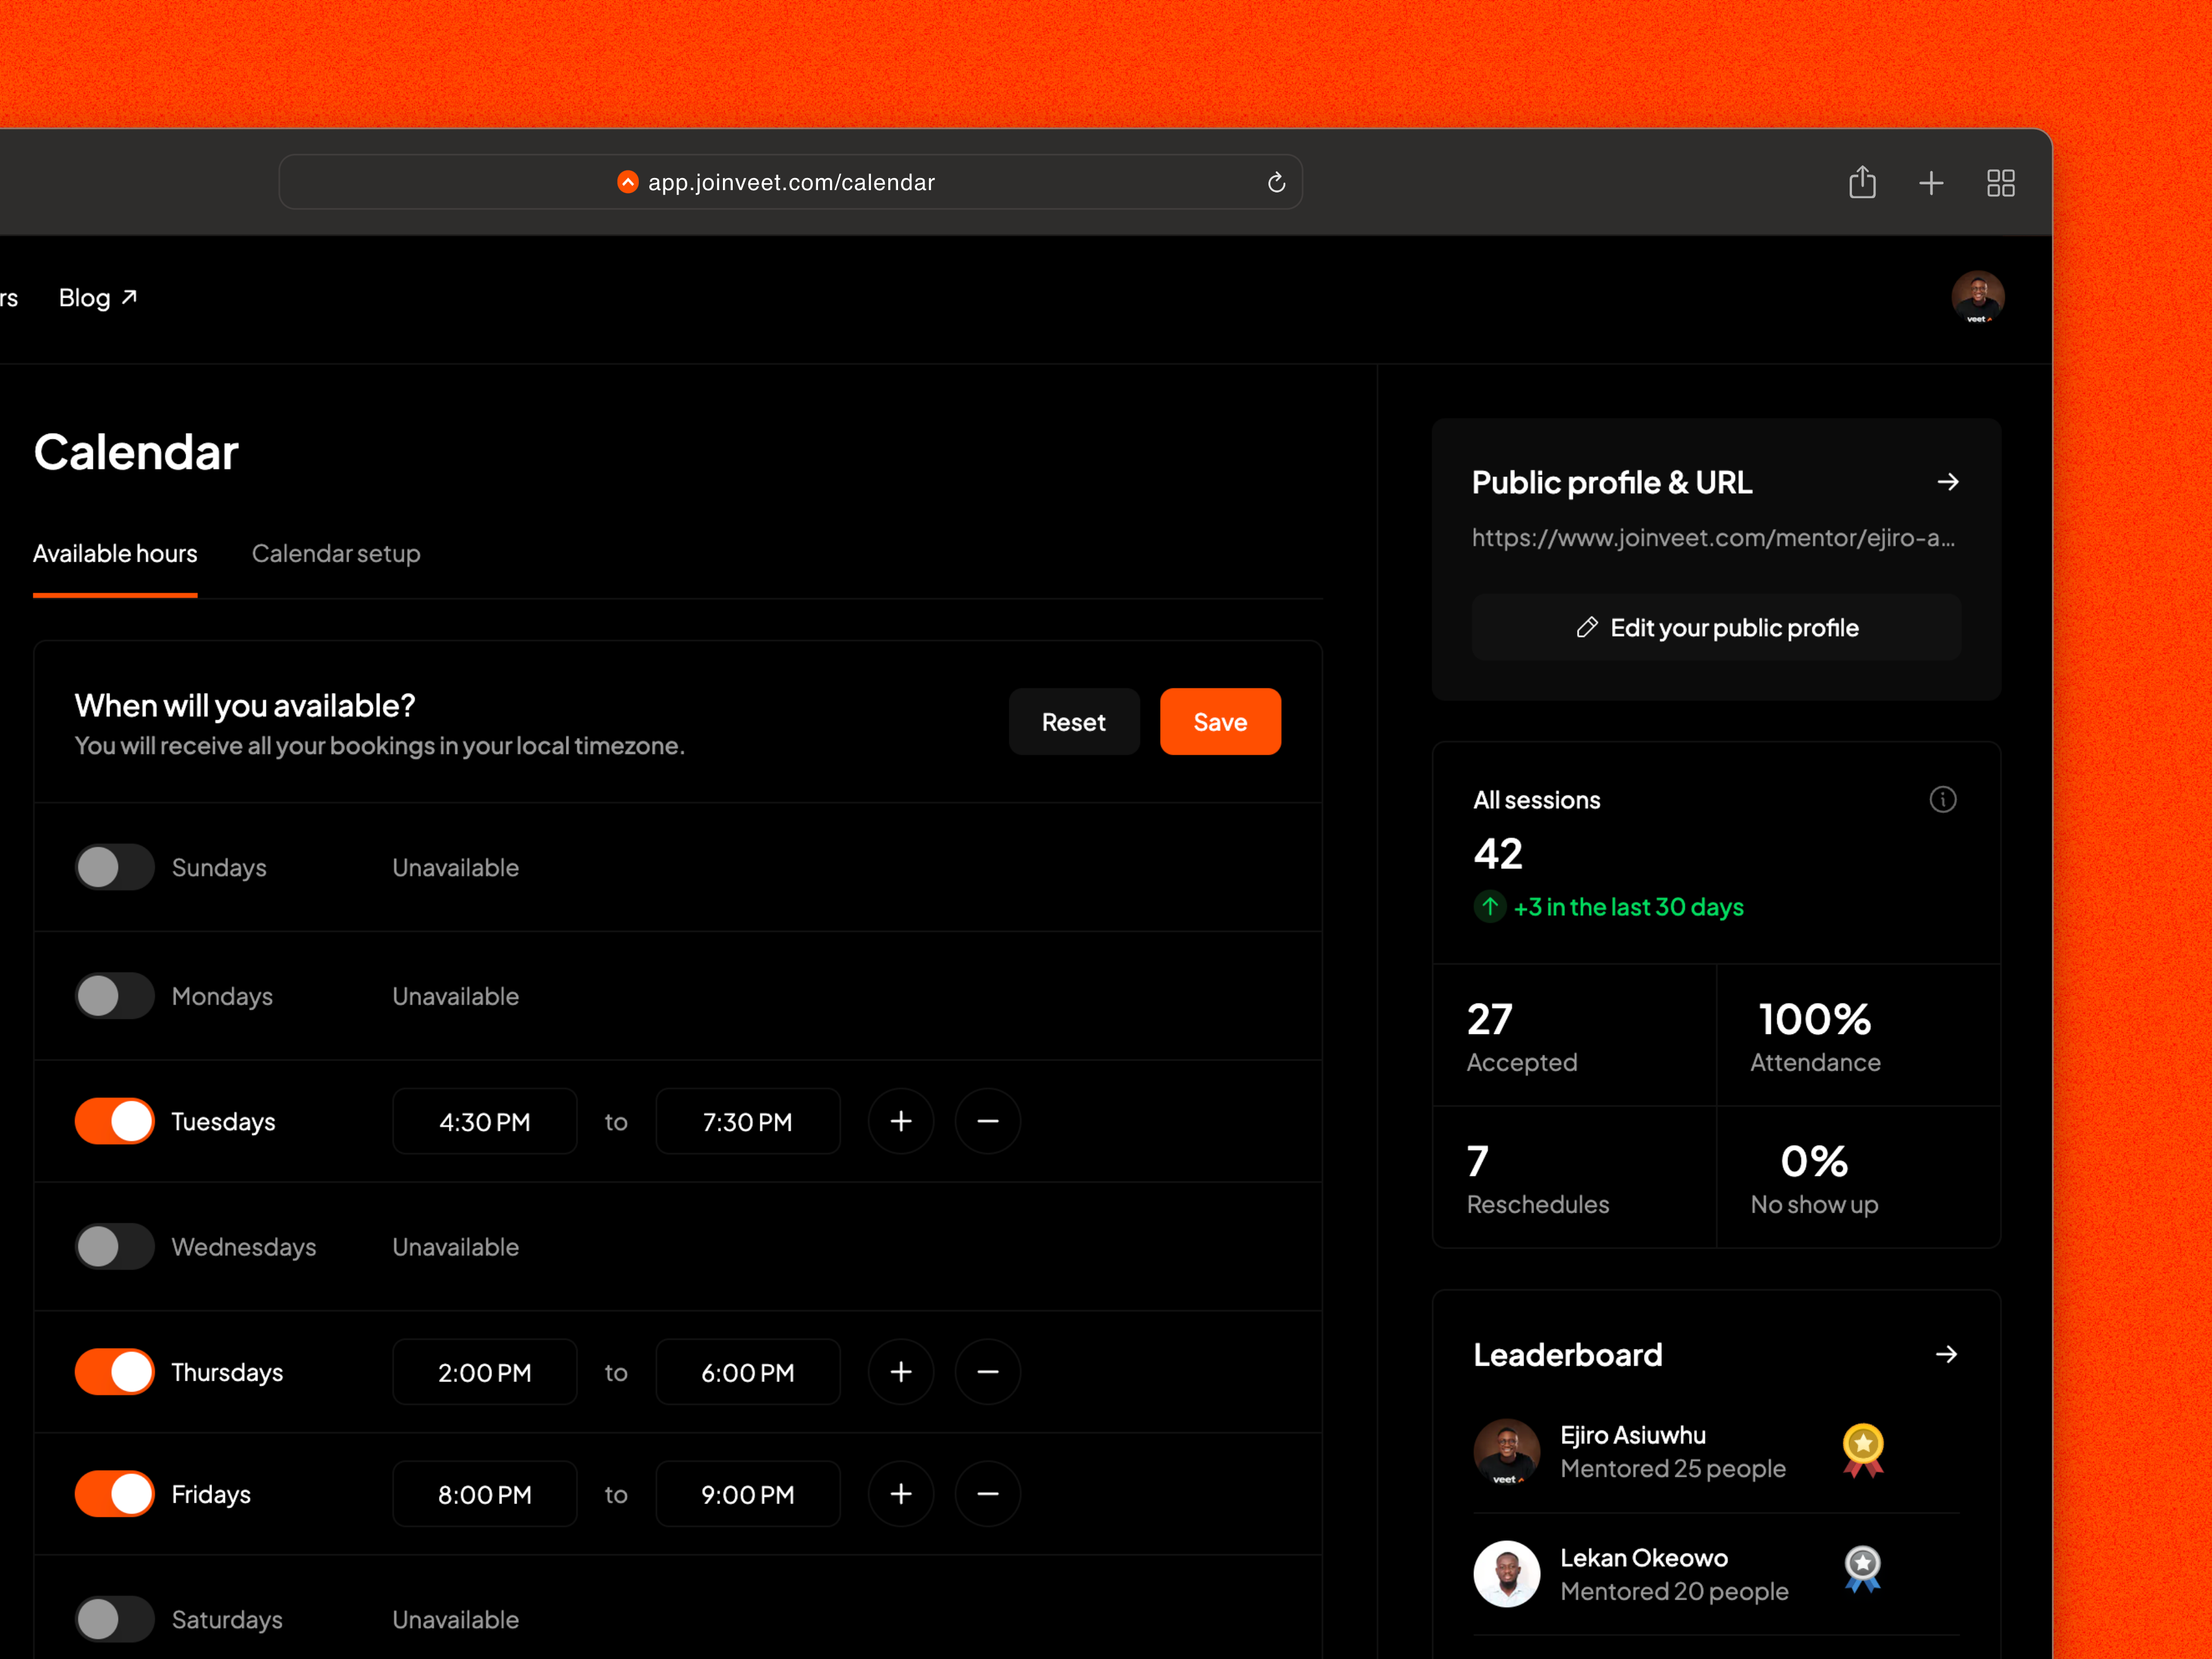Viewport: 2212px width, 1659px height.
Task: Save the availability settings
Action: coord(1220,721)
